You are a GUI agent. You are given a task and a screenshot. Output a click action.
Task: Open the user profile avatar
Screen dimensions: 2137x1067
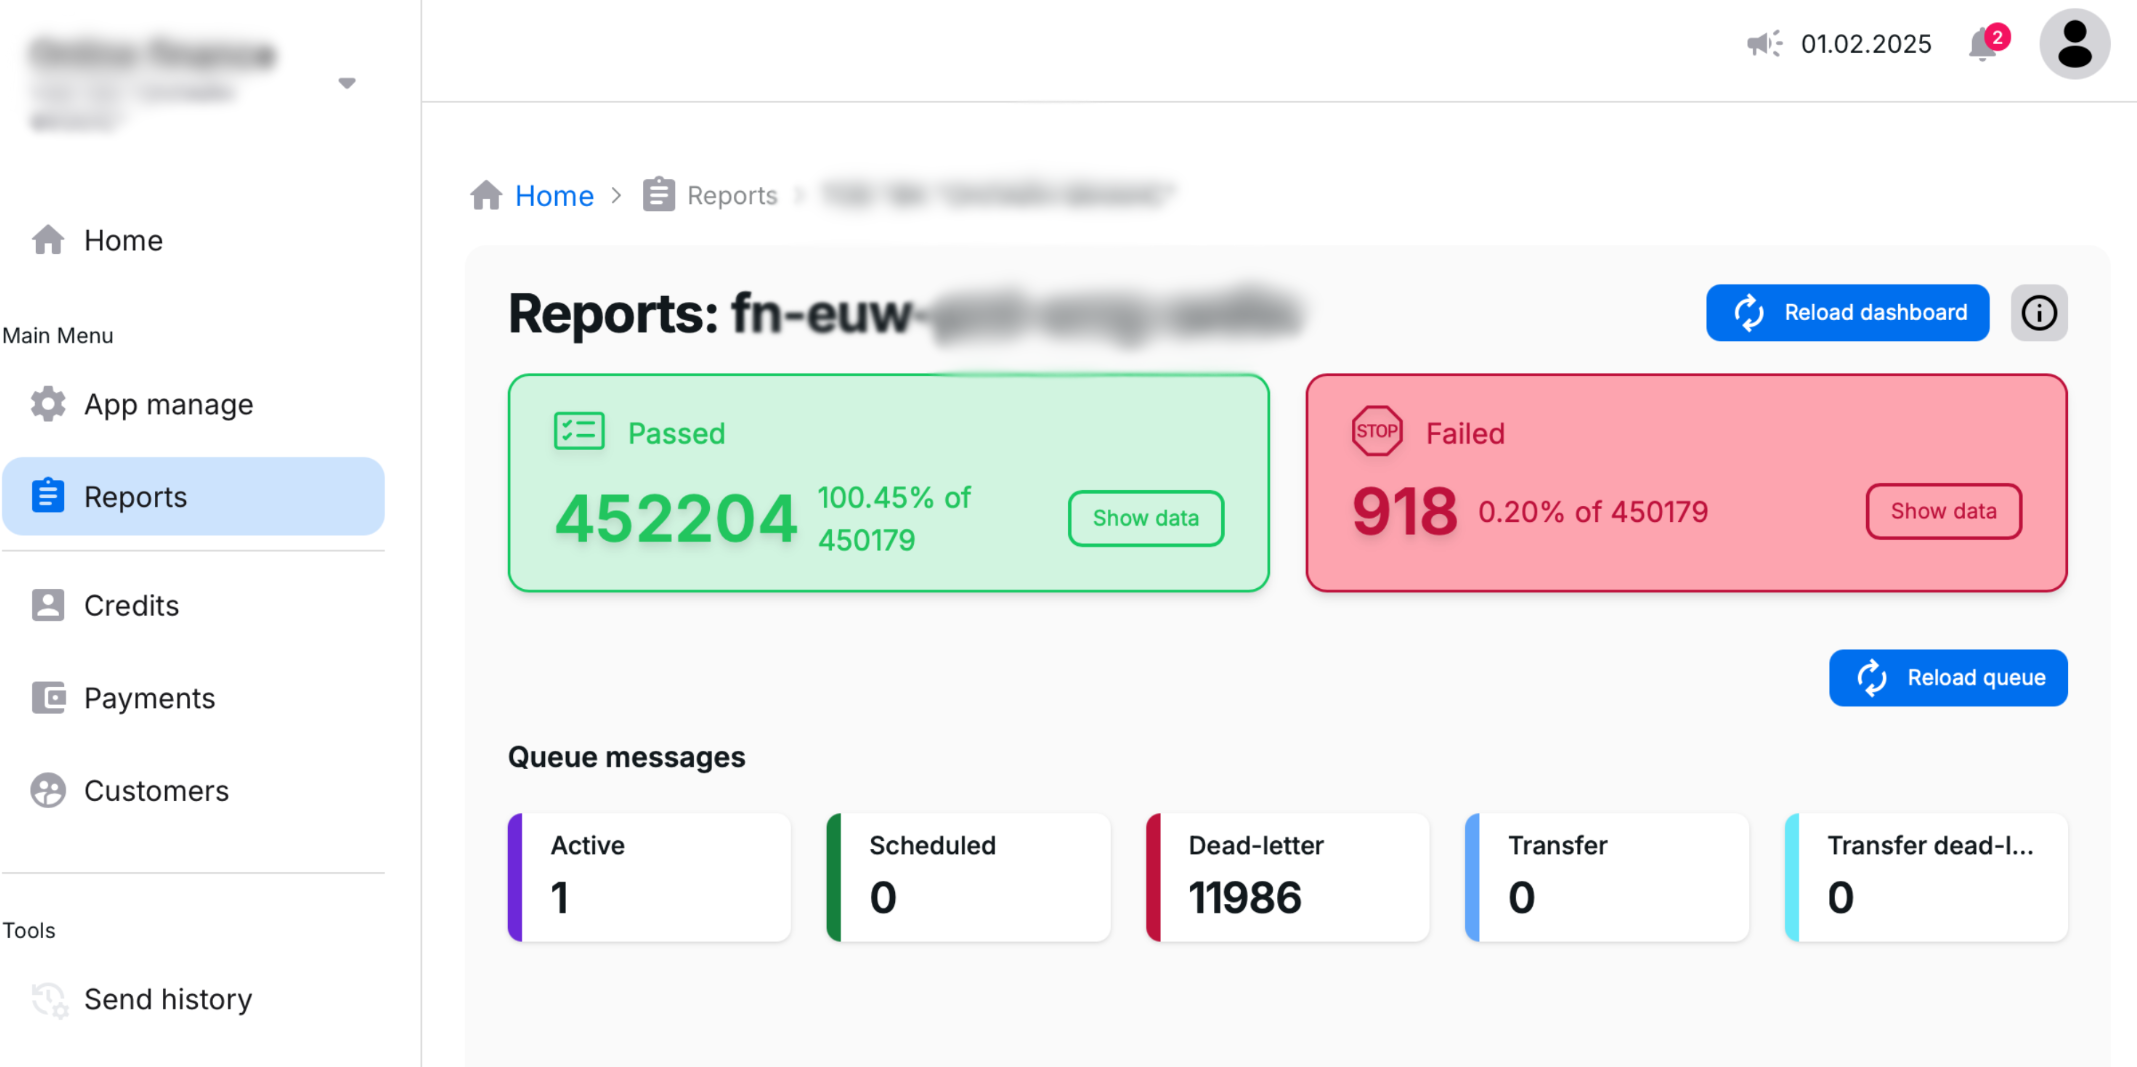(2075, 44)
